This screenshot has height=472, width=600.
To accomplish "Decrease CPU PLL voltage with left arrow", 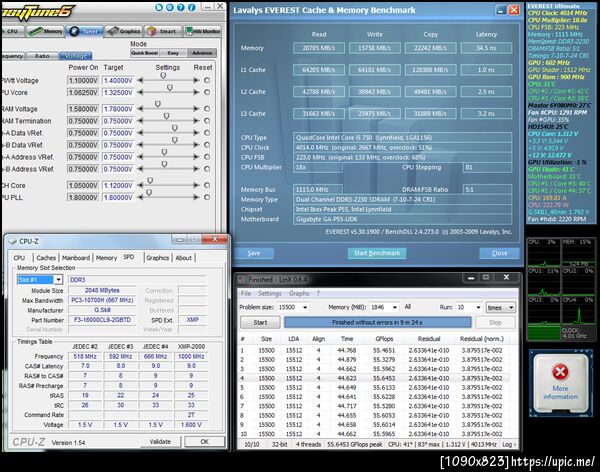I will [x=140, y=197].
